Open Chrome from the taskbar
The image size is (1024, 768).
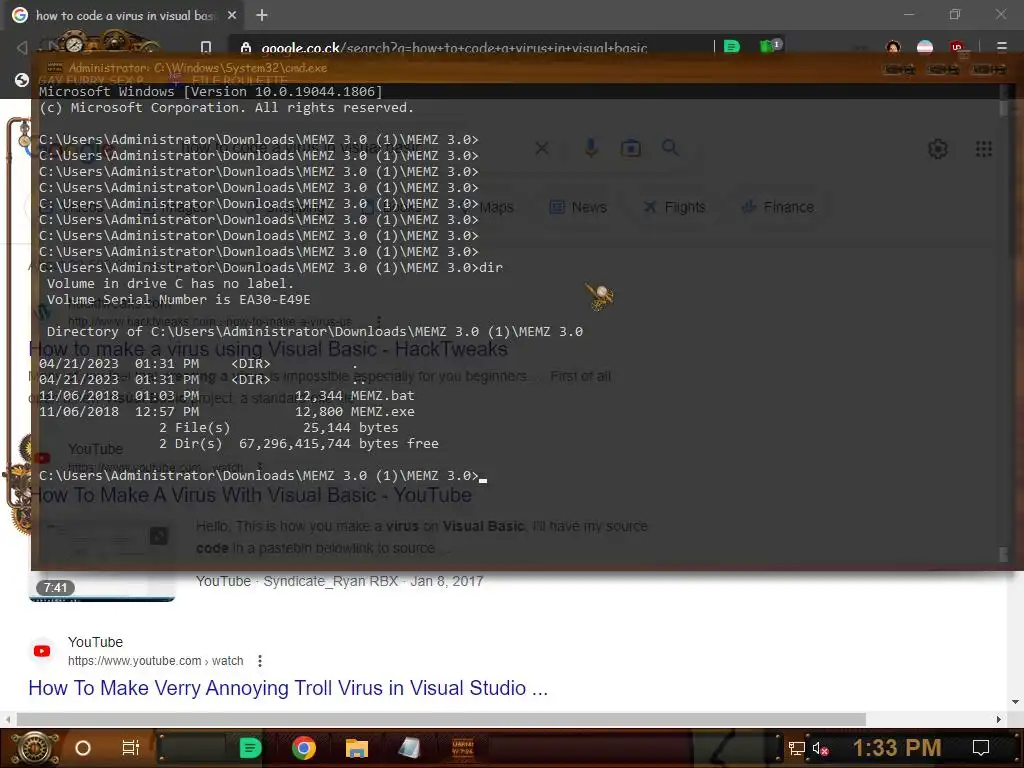pyautogui.click(x=304, y=748)
